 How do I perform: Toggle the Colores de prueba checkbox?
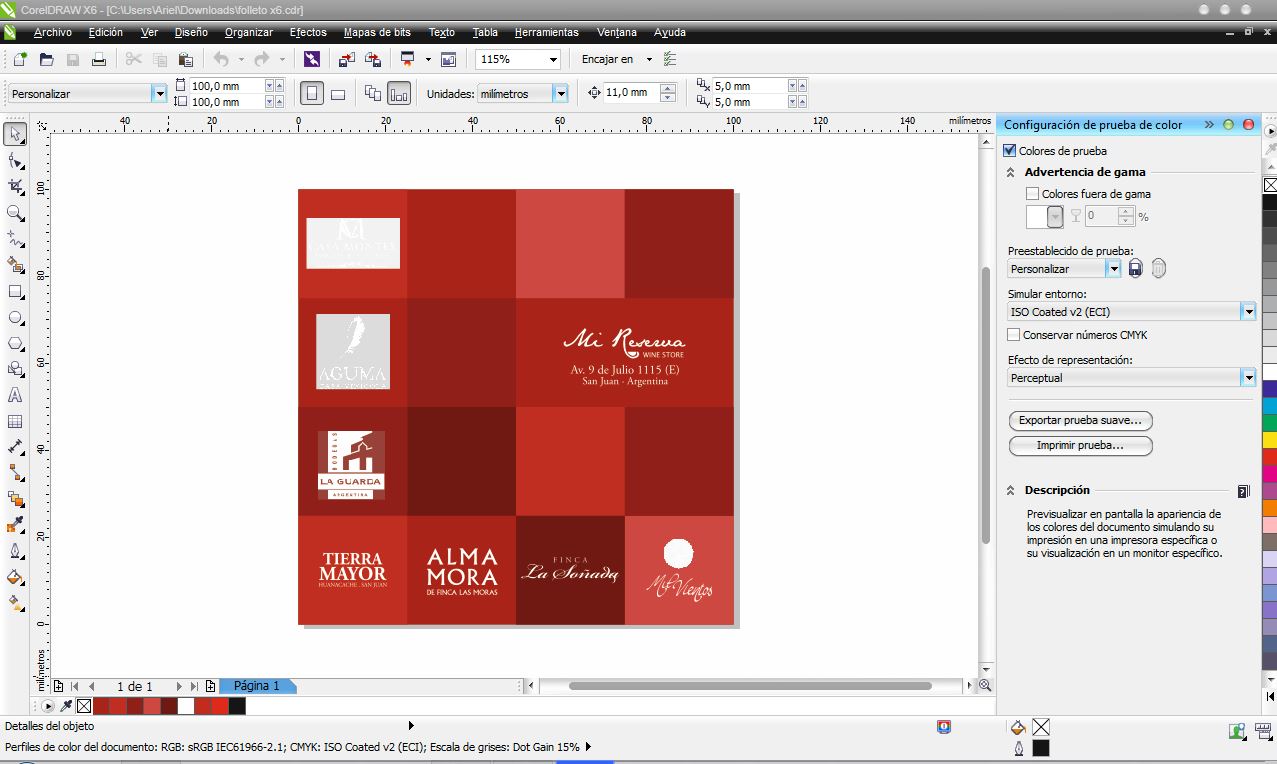pyautogui.click(x=1009, y=151)
